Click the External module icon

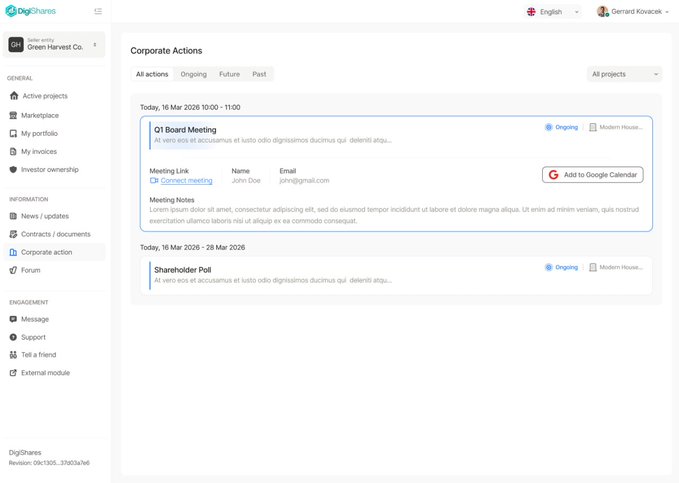pyautogui.click(x=13, y=373)
